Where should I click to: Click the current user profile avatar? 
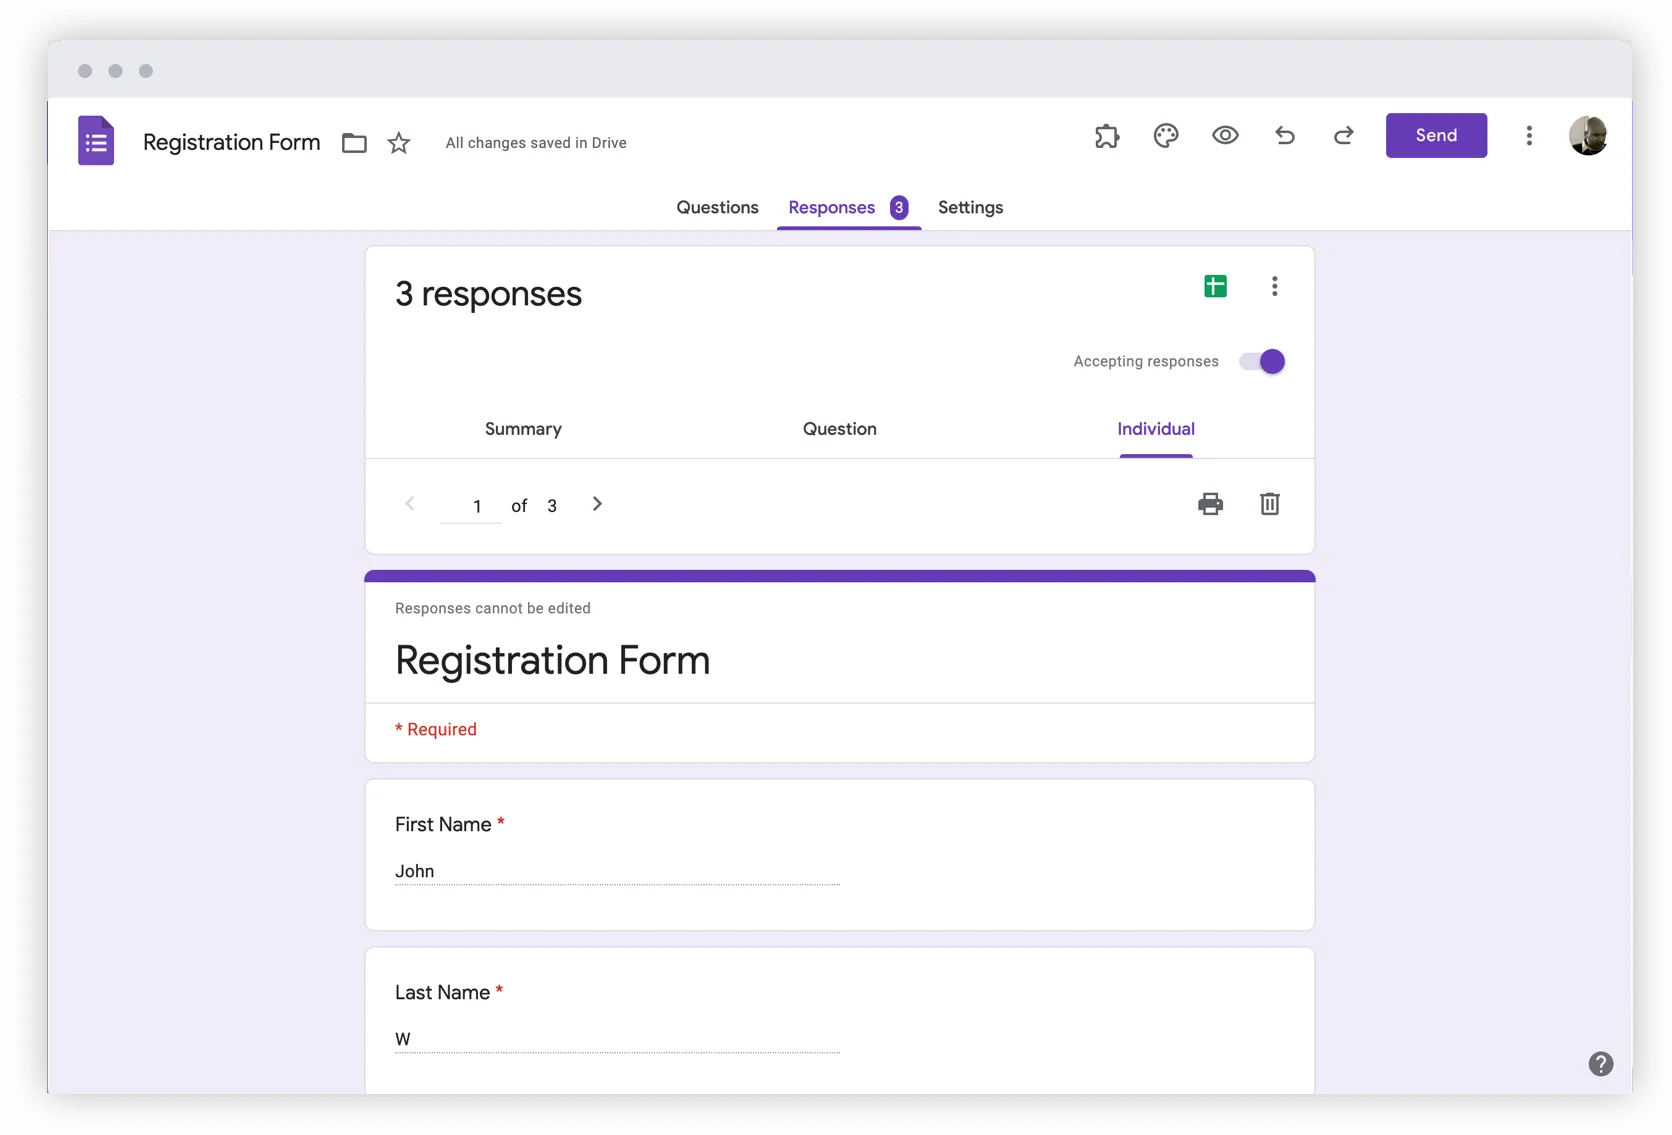tap(1588, 136)
